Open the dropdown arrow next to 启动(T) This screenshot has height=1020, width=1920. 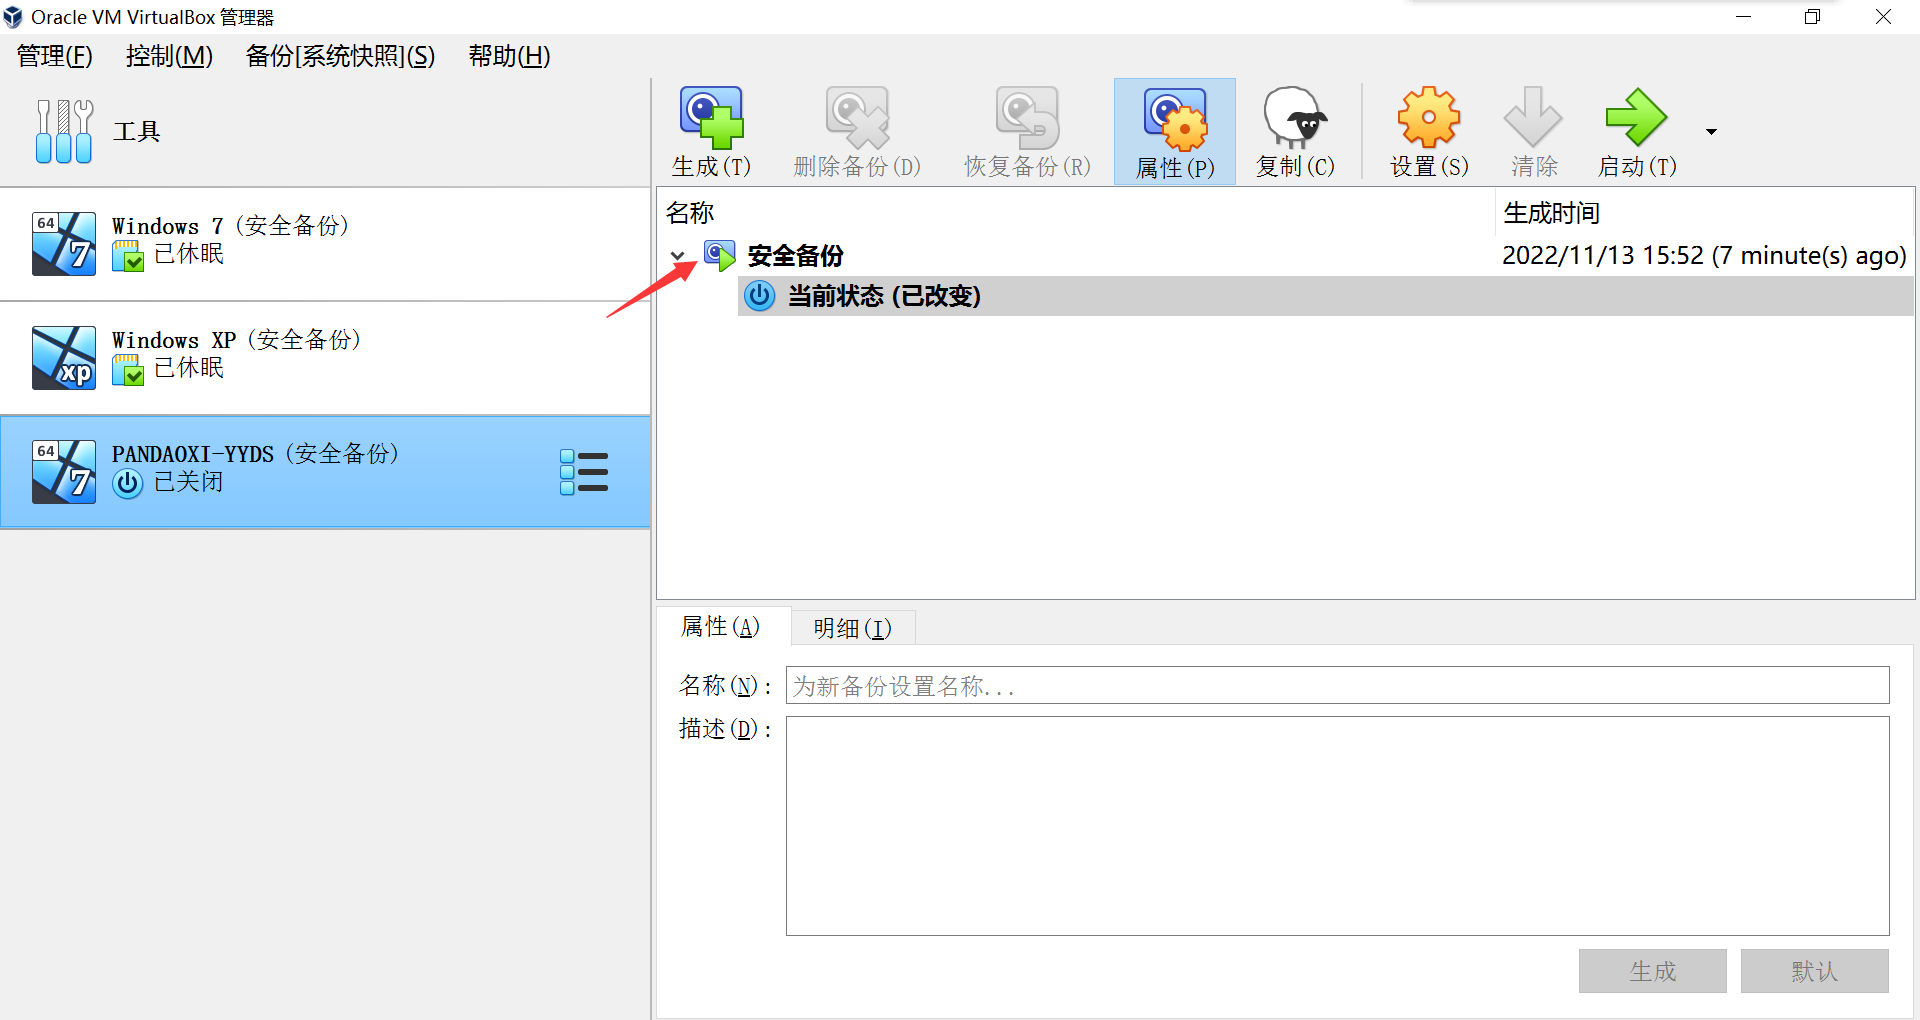[x=1711, y=132]
